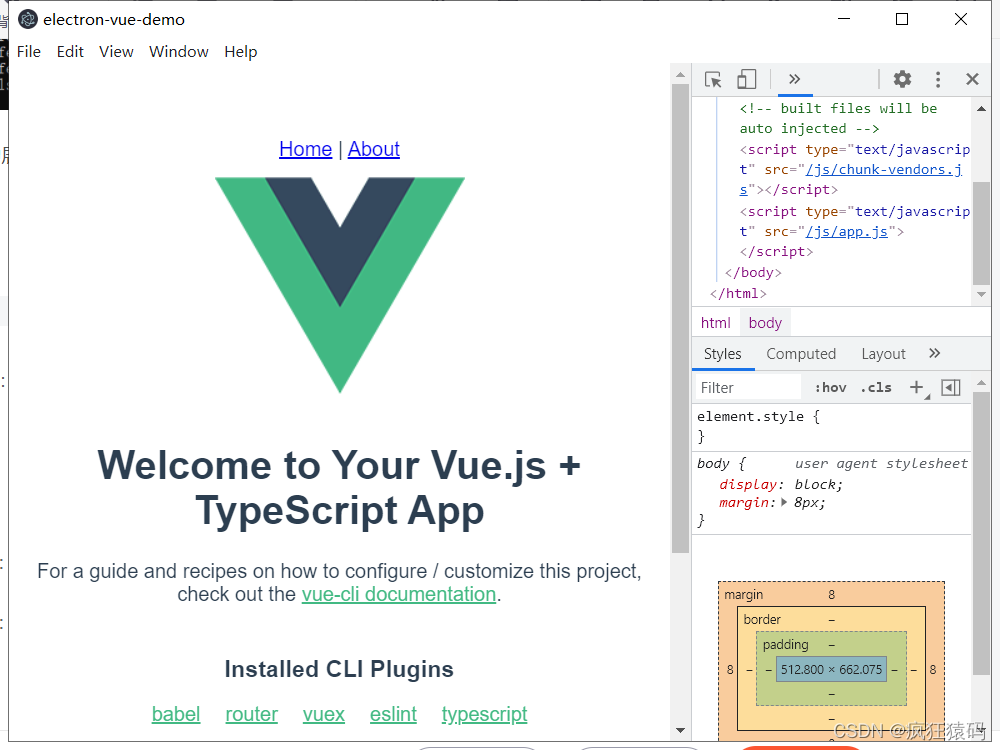Click the box model padding label

(785, 645)
